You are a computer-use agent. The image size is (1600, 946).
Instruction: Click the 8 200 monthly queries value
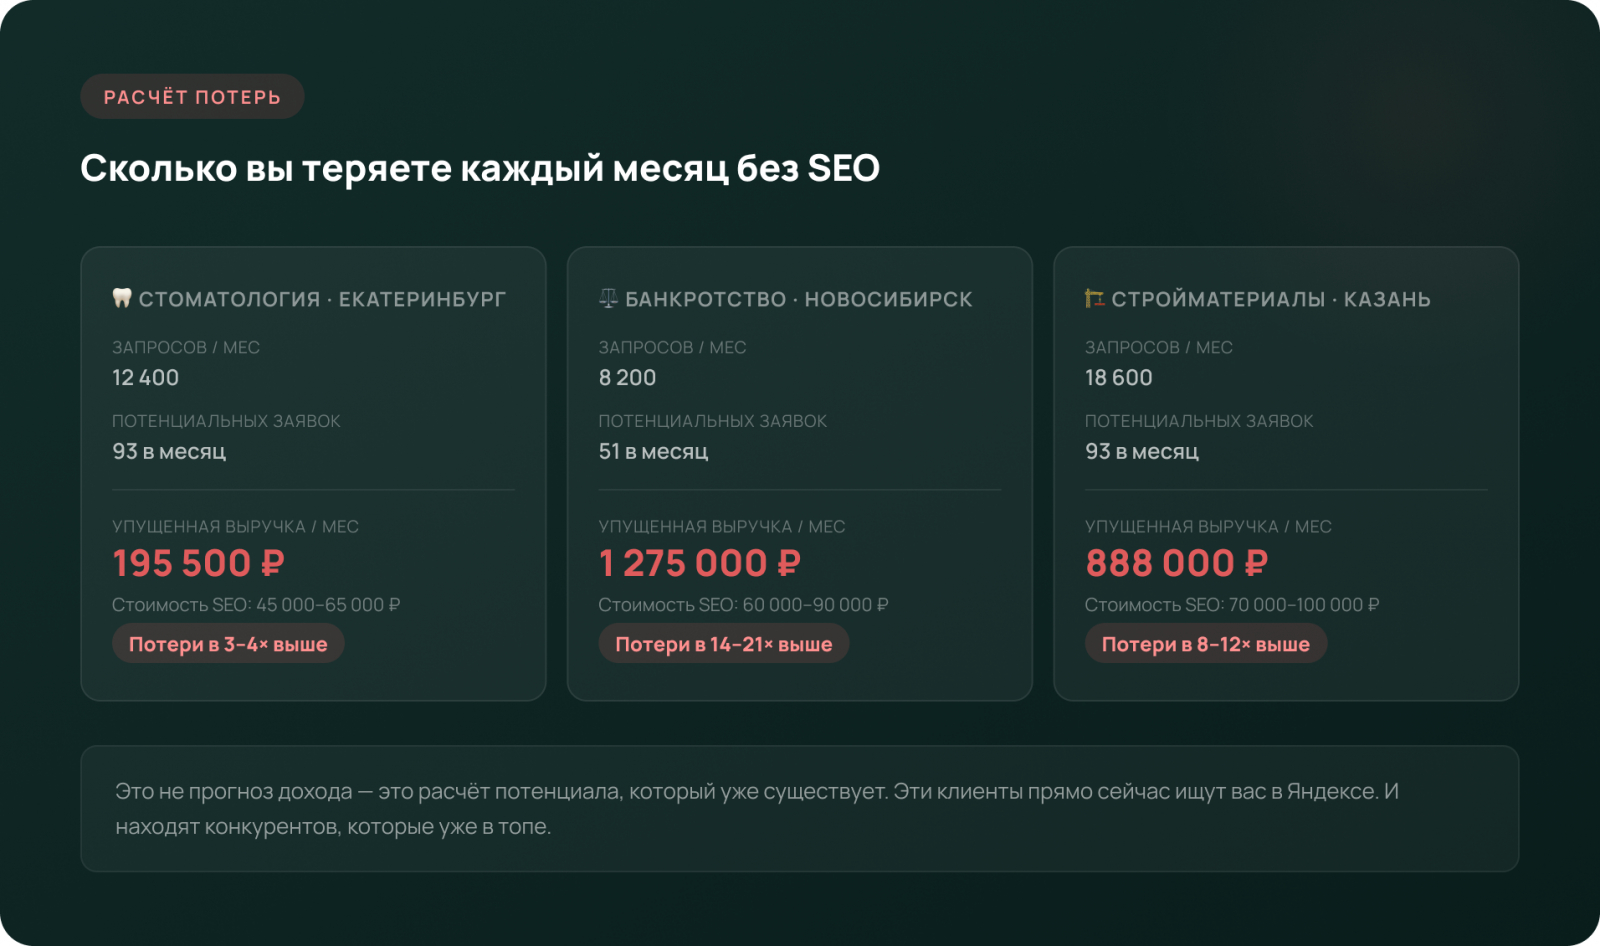627,377
